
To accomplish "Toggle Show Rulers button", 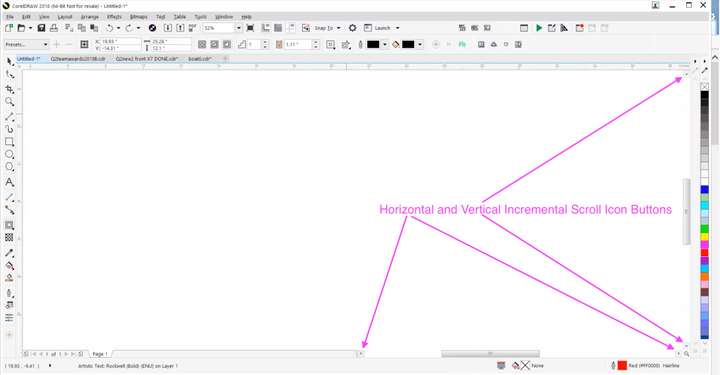I will [x=265, y=28].
